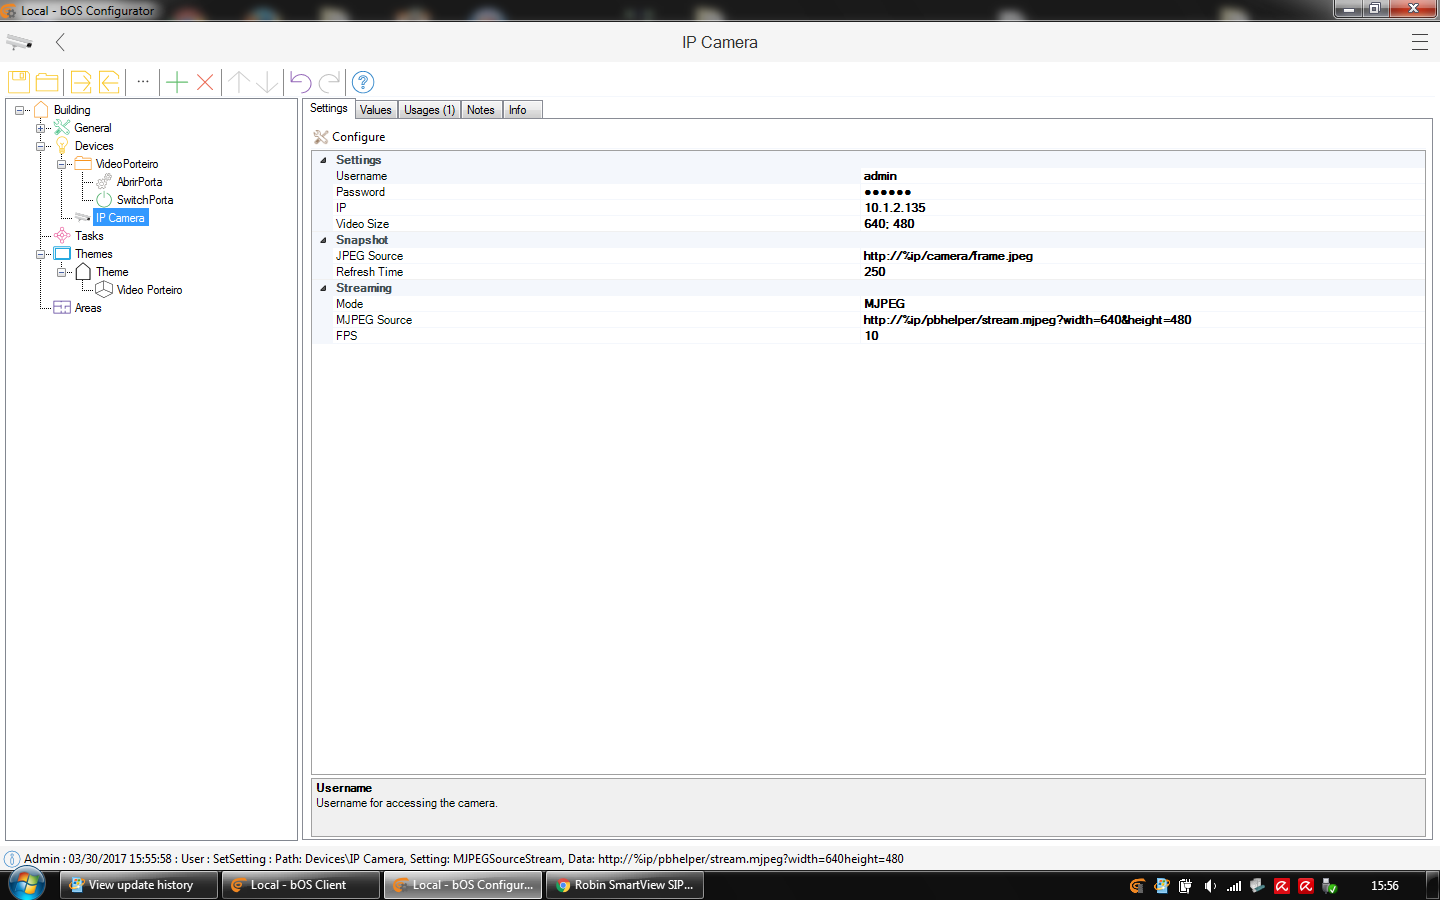The height and width of the screenshot is (900, 1440).
Task: Switch to the Values tab
Action: 376,110
